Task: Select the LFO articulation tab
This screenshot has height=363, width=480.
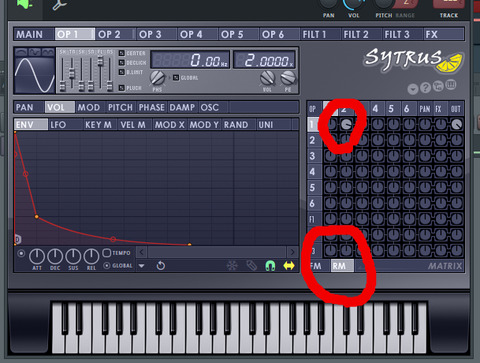Action: (66, 125)
